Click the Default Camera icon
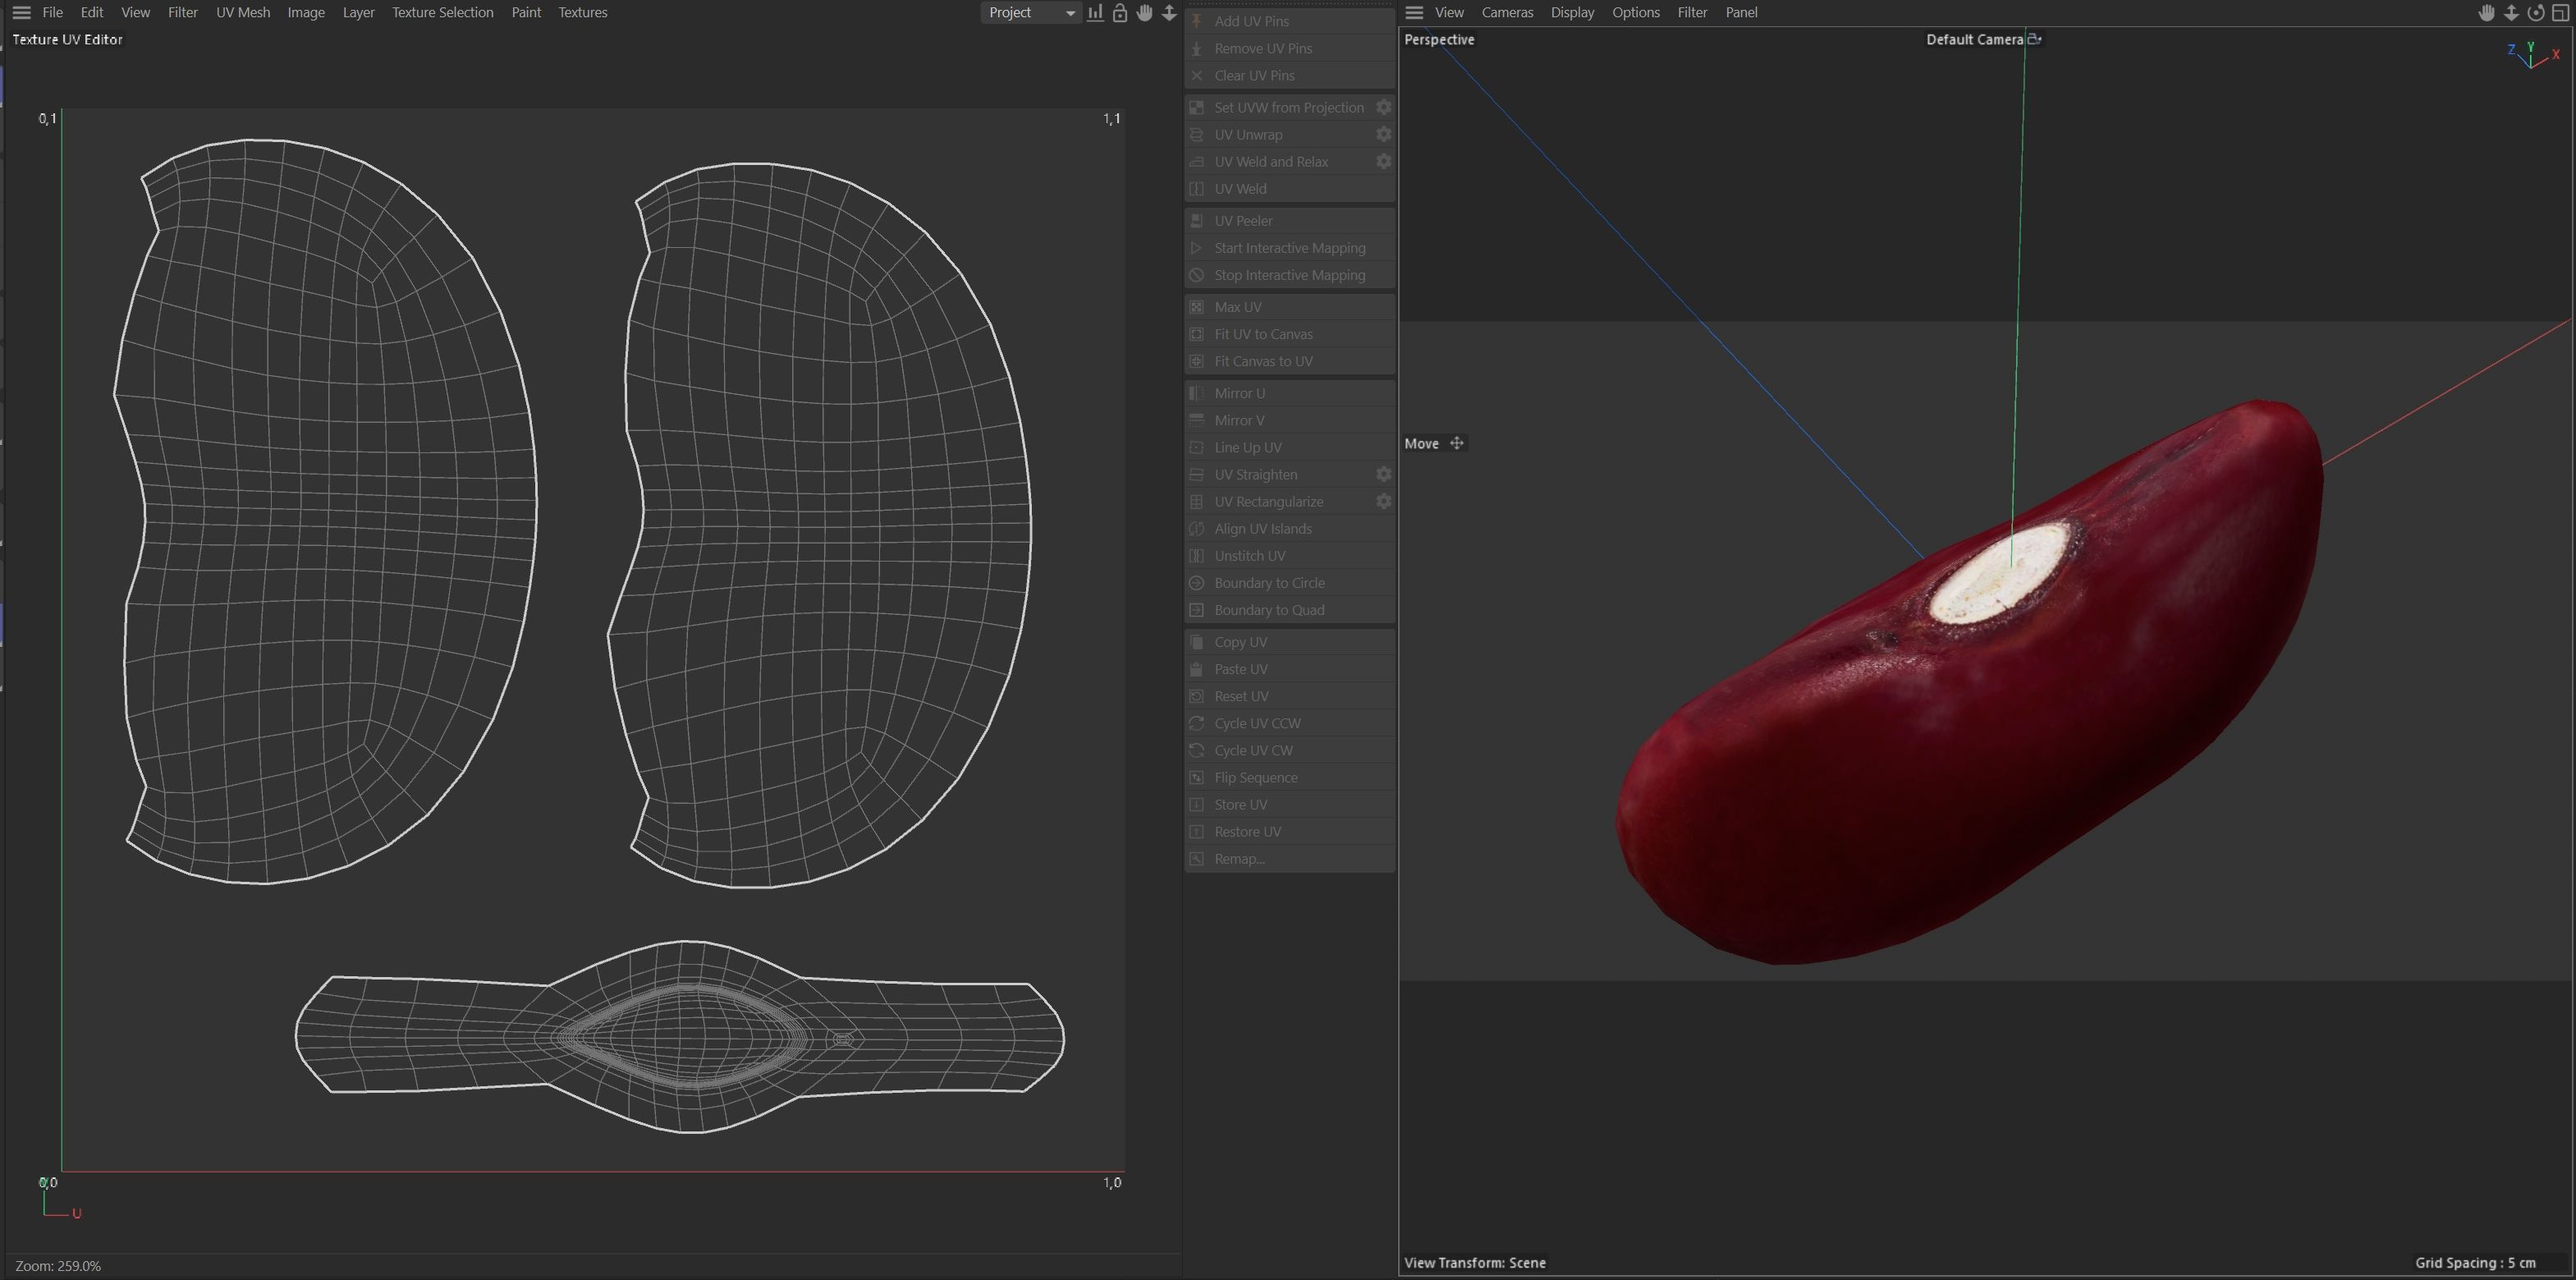2576x1280 pixels. coord(2034,39)
